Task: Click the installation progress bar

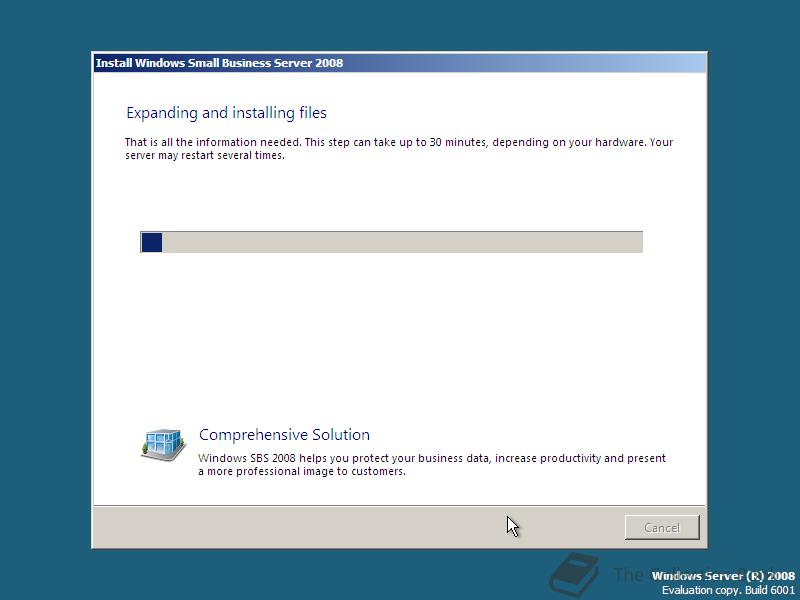Action: [391, 242]
